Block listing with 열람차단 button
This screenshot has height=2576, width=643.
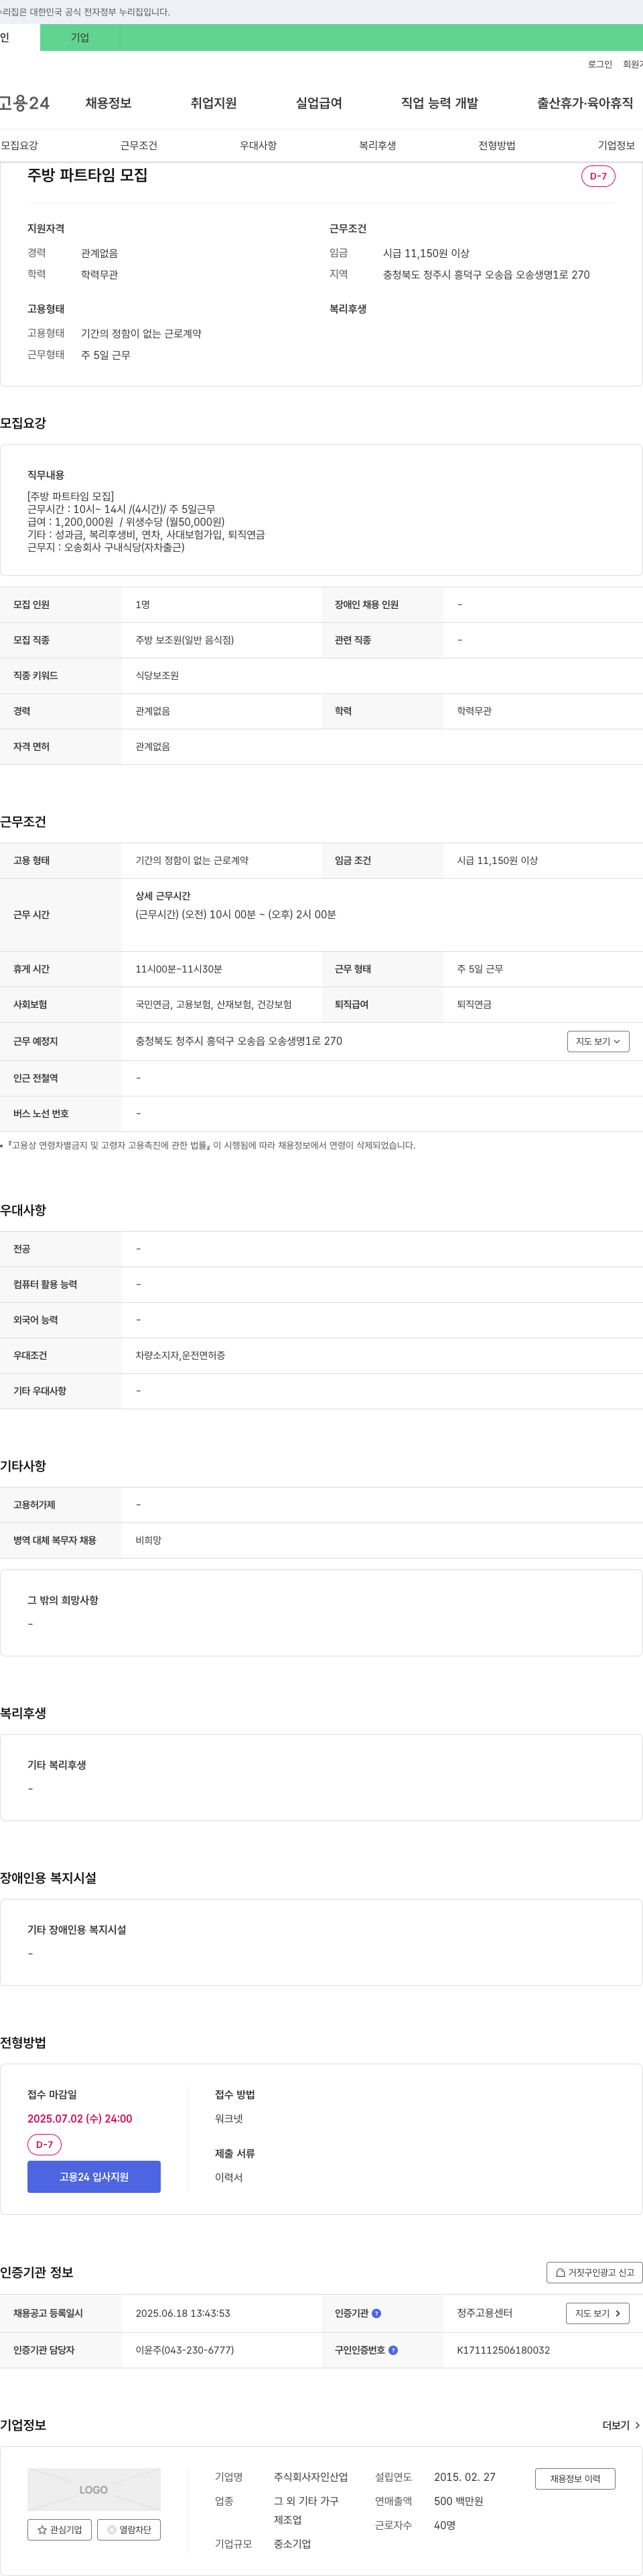tap(129, 2529)
